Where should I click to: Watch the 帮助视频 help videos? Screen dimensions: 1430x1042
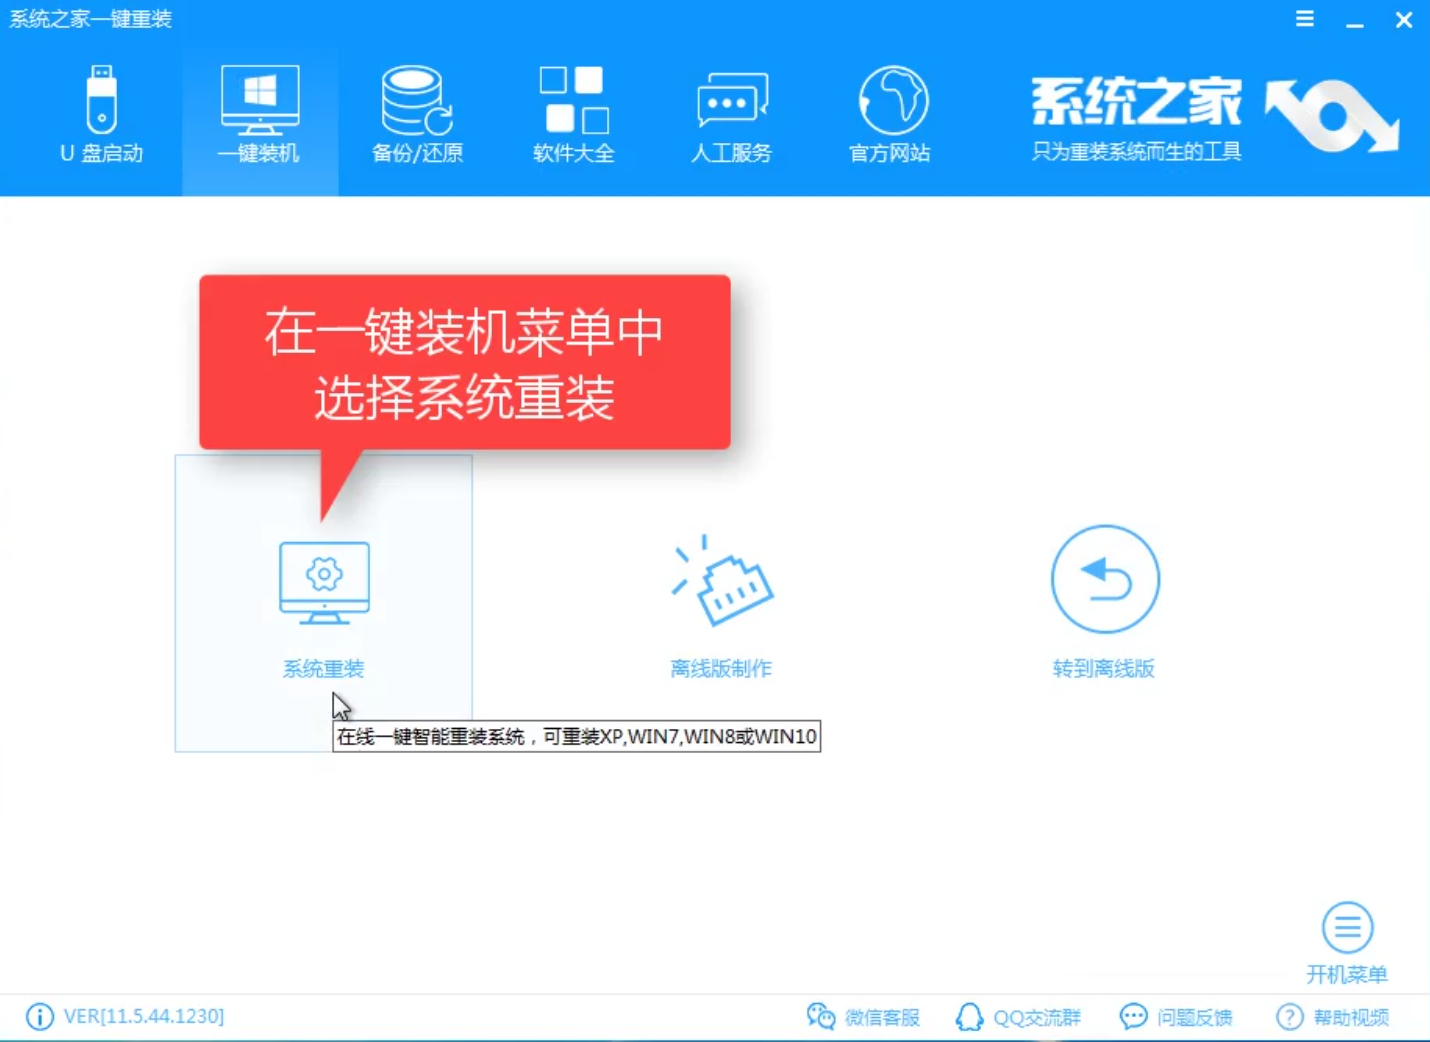(1335, 1017)
